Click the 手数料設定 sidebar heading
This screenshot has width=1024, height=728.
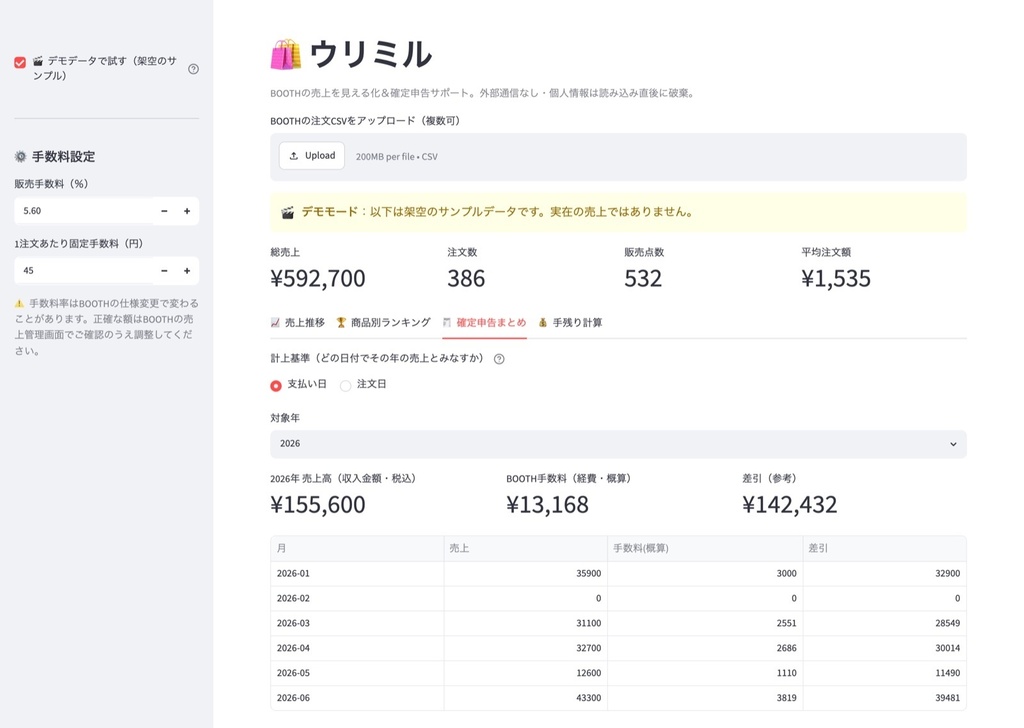click(55, 157)
